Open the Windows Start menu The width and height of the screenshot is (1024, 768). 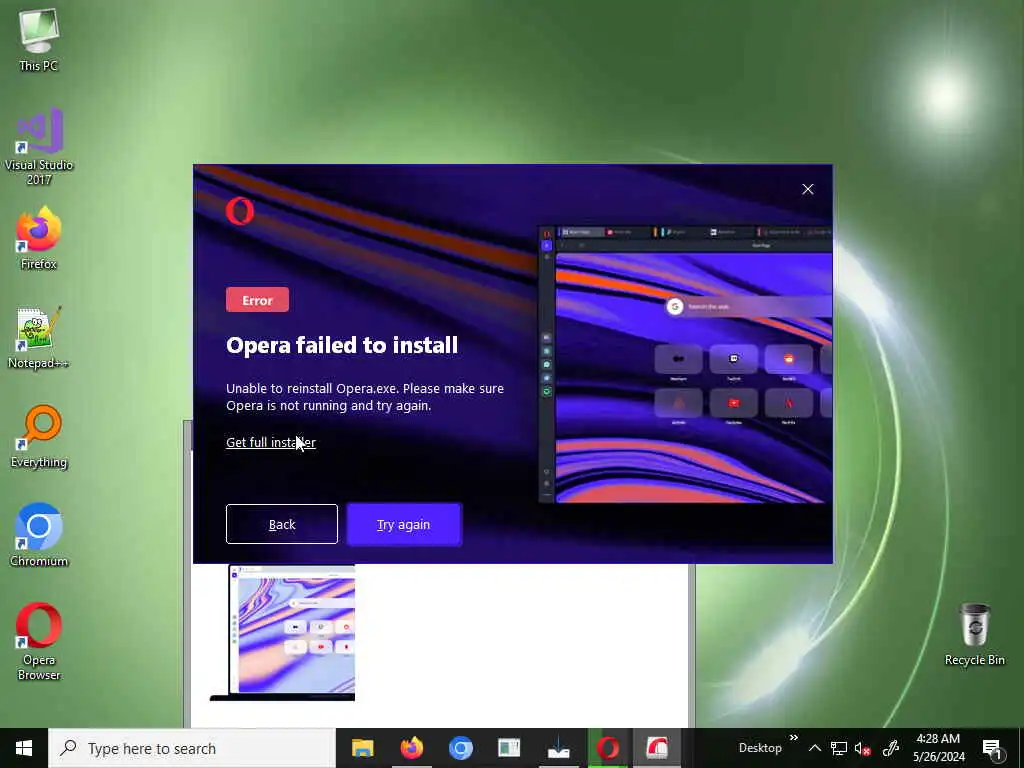(24, 748)
